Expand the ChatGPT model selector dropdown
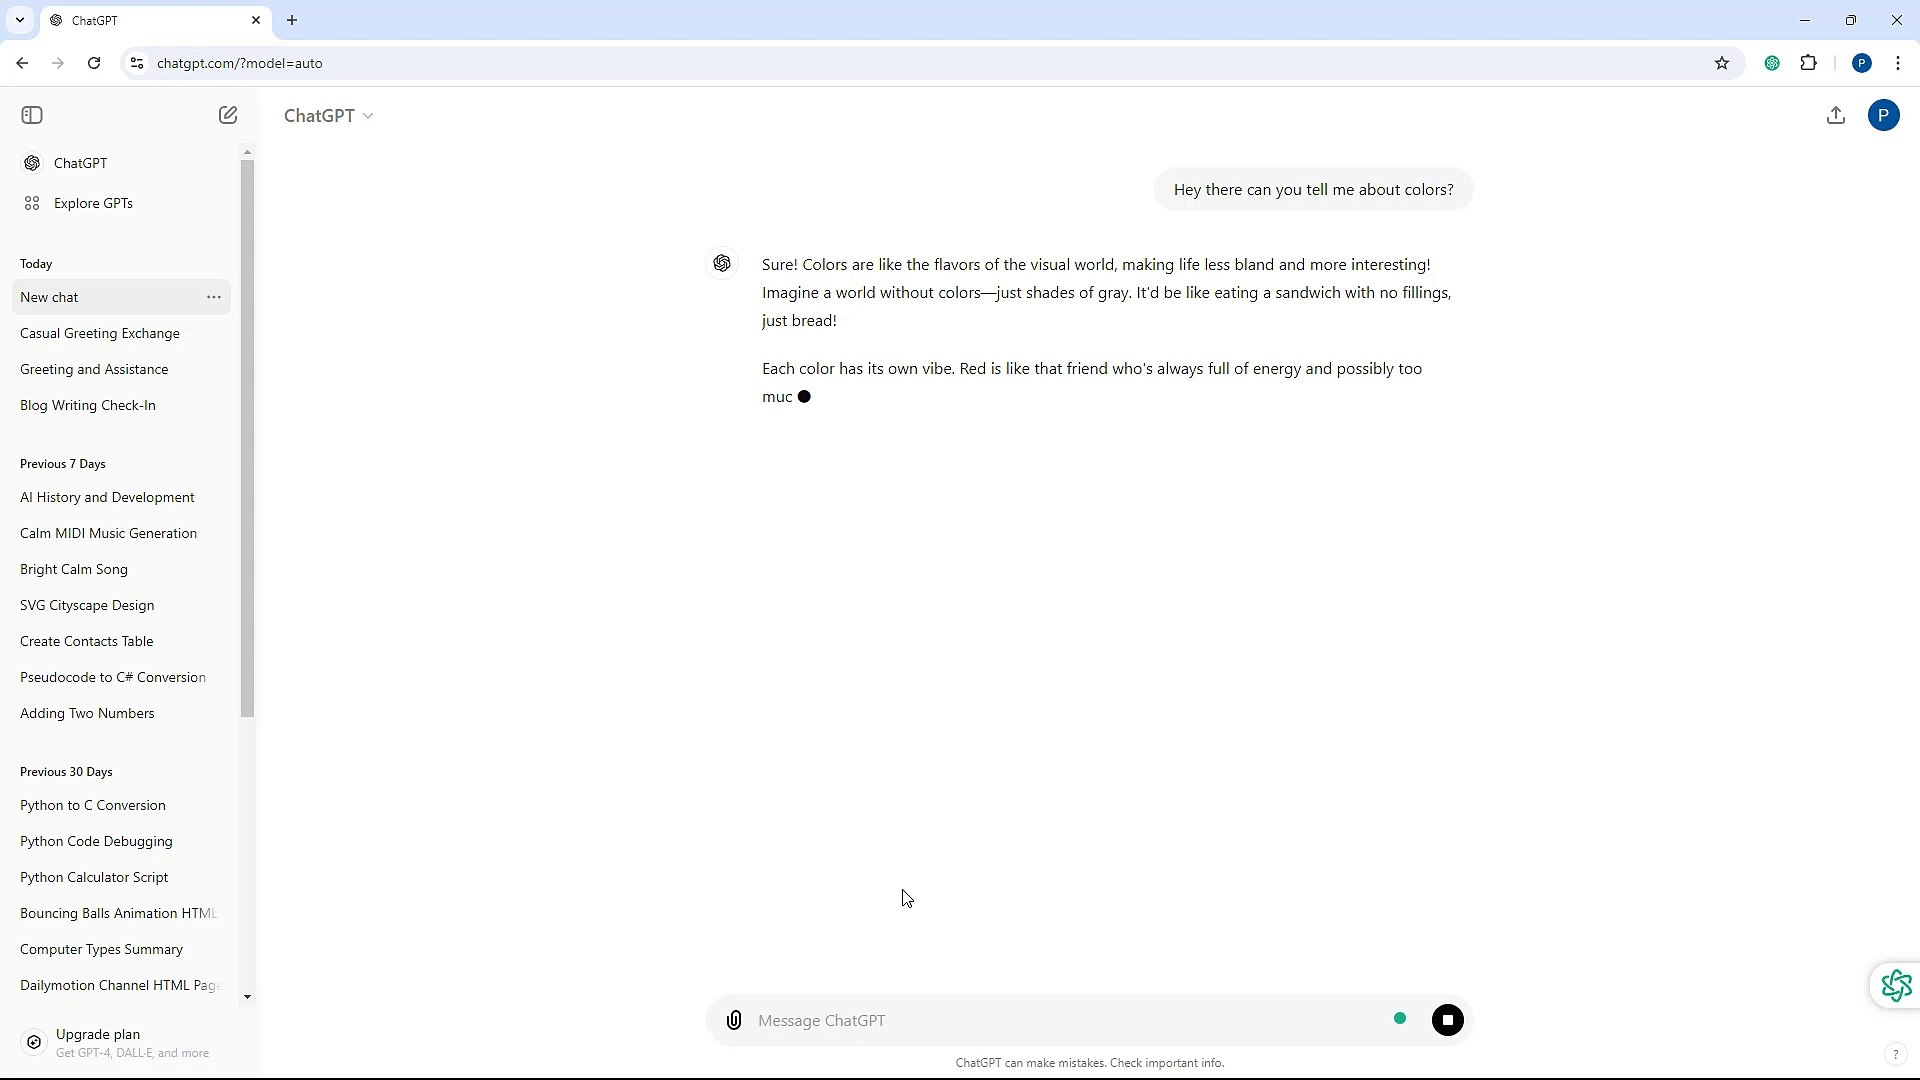1920x1080 pixels. coord(328,116)
